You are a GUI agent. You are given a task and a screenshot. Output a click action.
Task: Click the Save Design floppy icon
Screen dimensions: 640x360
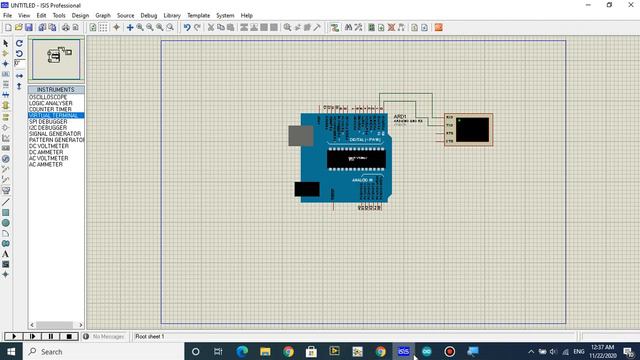(x=29, y=27)
